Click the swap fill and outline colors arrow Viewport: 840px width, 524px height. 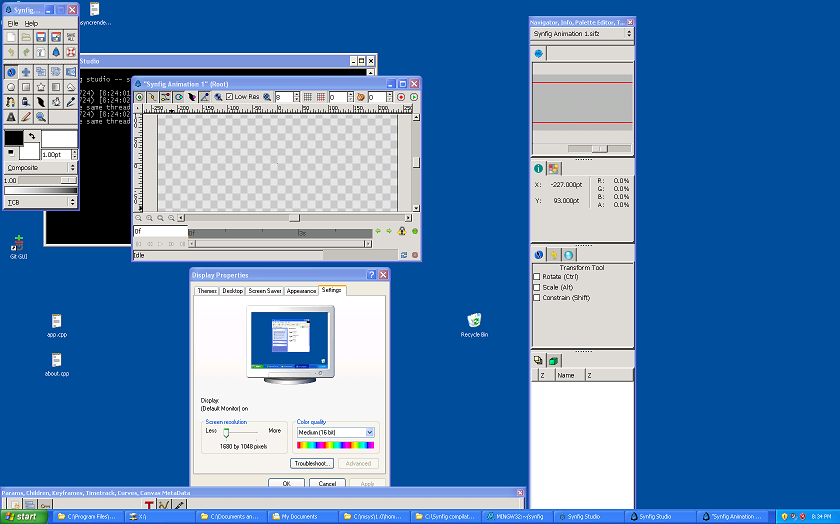31,135
